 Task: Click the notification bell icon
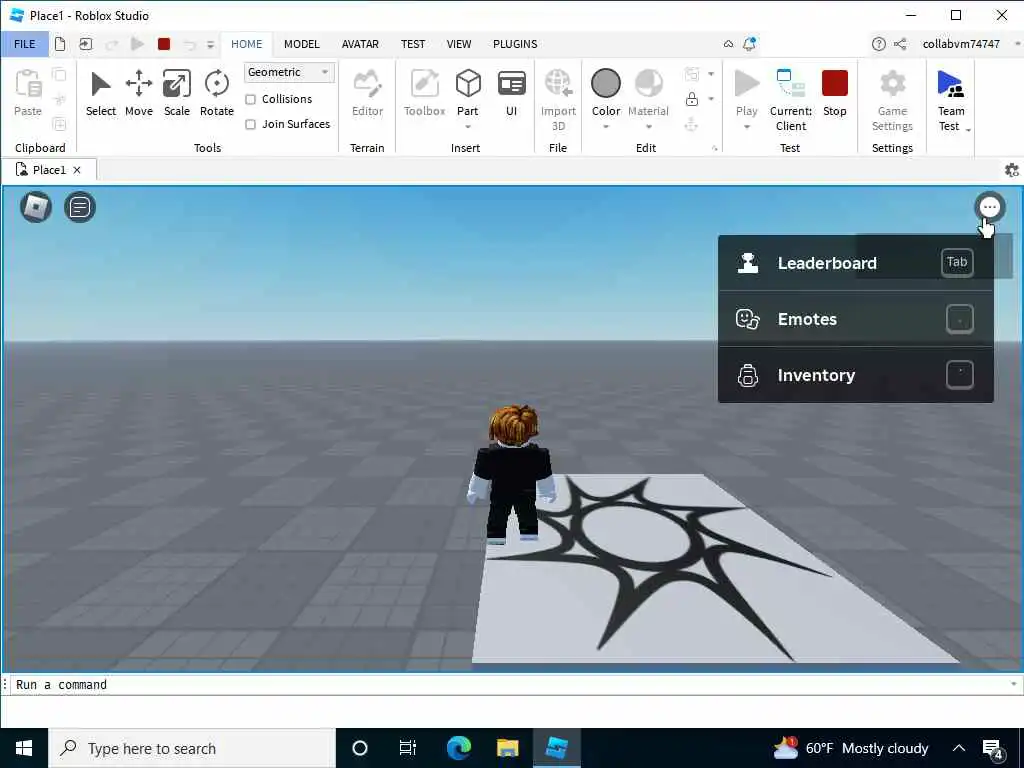pyautogui.click(x=749, y=44)
